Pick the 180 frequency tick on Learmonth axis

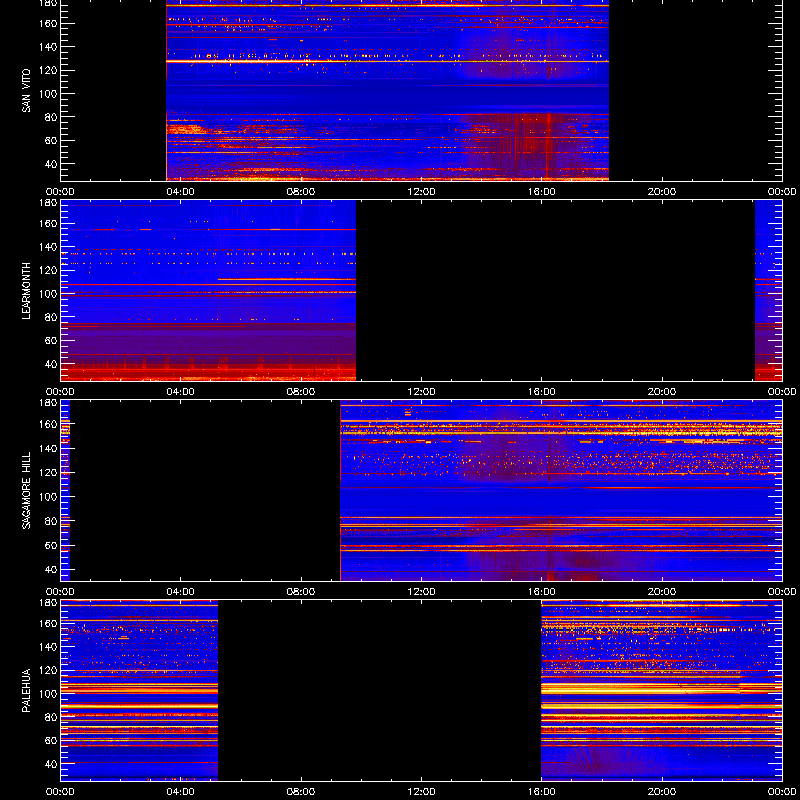point(49,203)
